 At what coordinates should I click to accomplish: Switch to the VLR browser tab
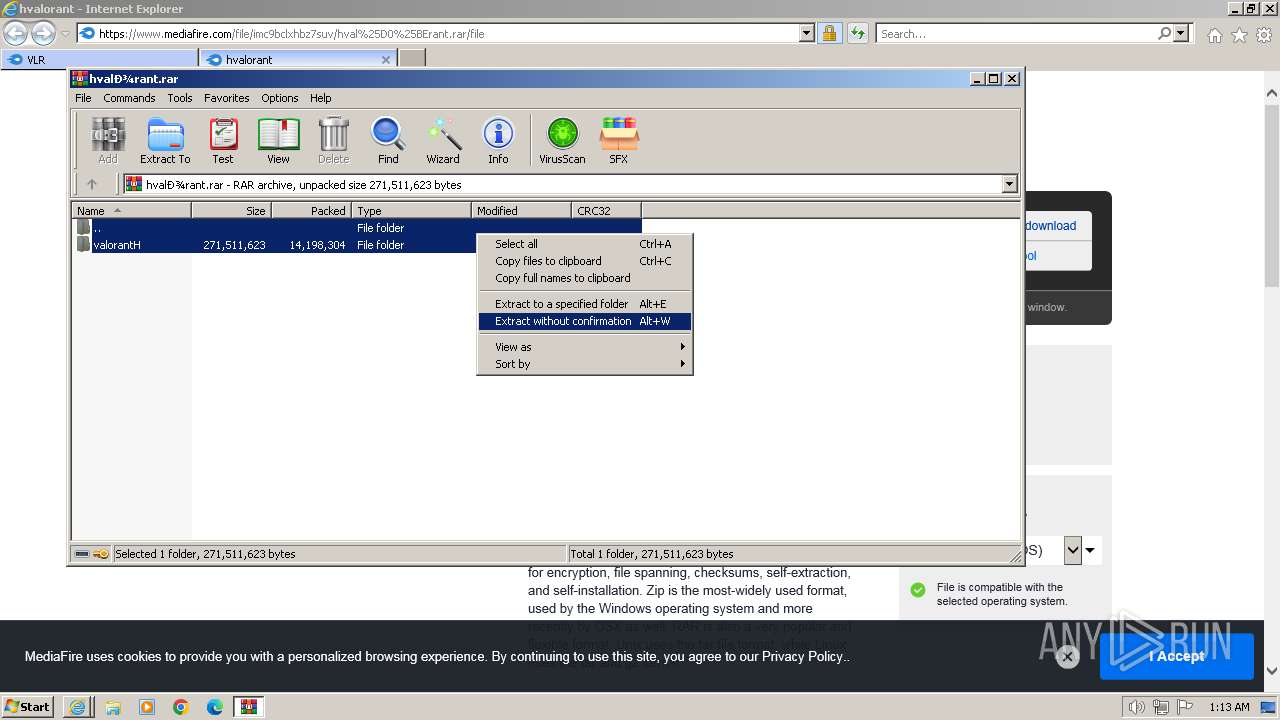click(x=99, y=59)
